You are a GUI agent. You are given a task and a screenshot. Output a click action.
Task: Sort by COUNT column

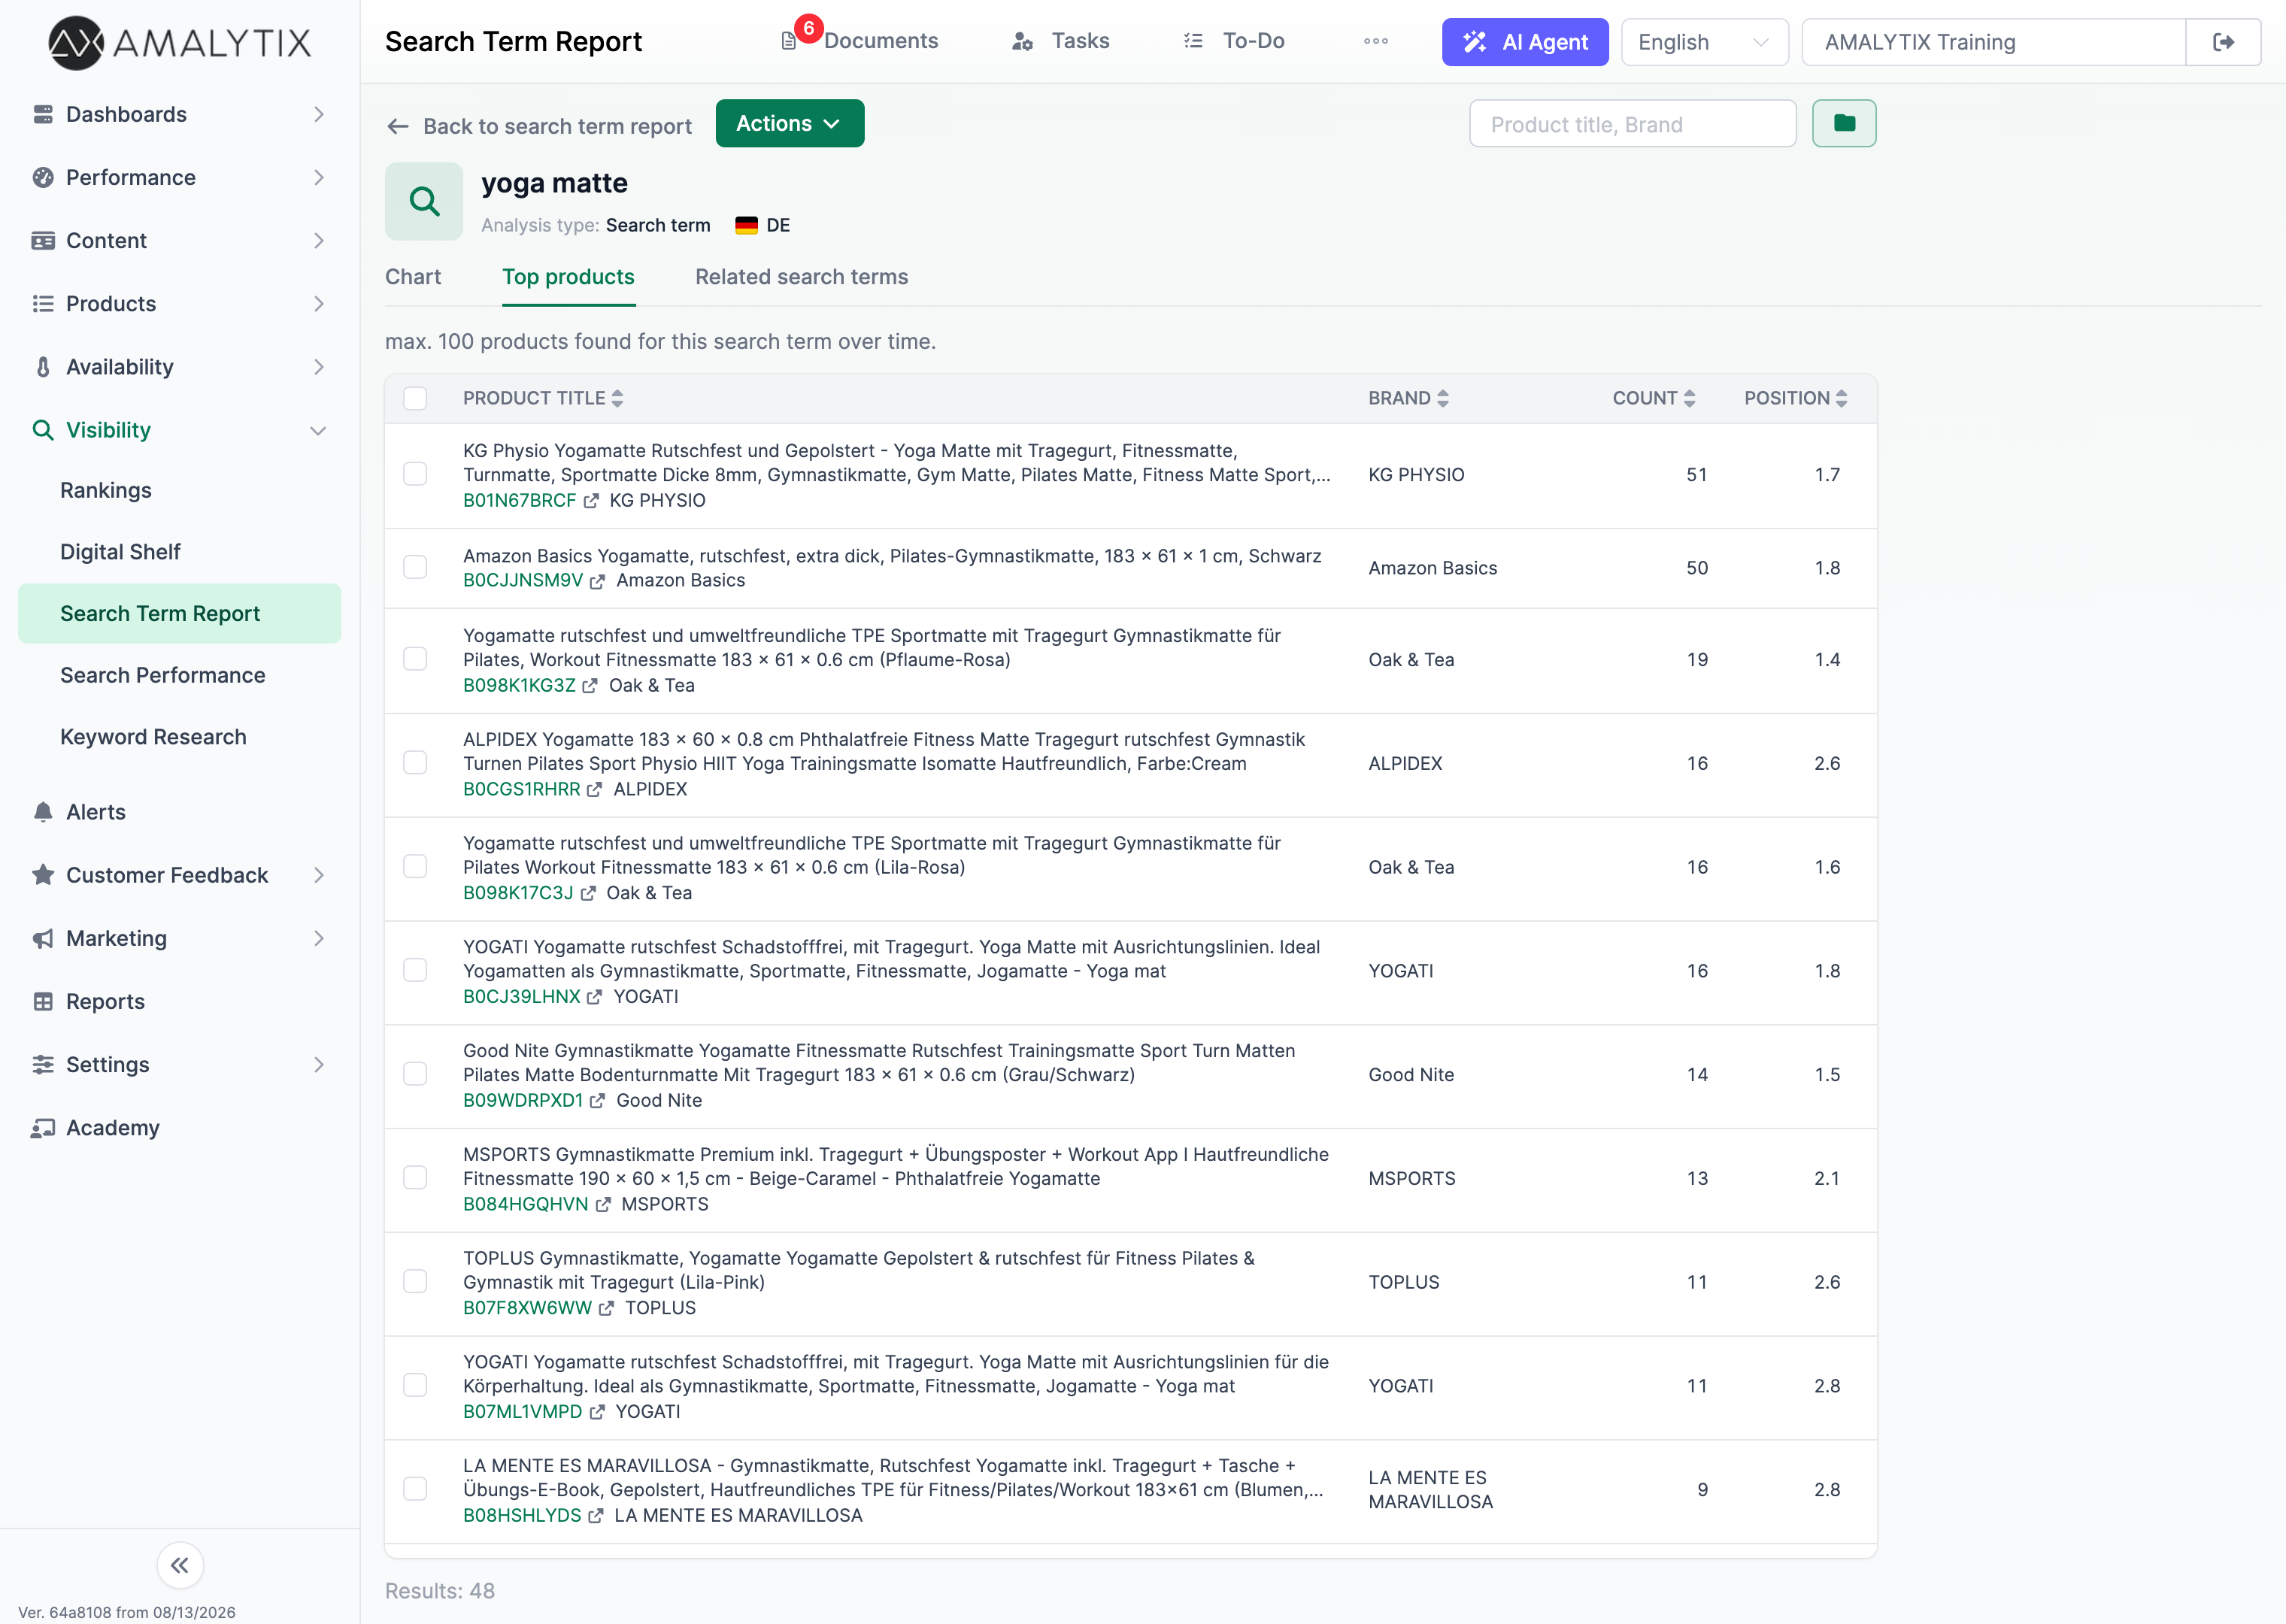pyautogui.click(x=1654, y=398)
